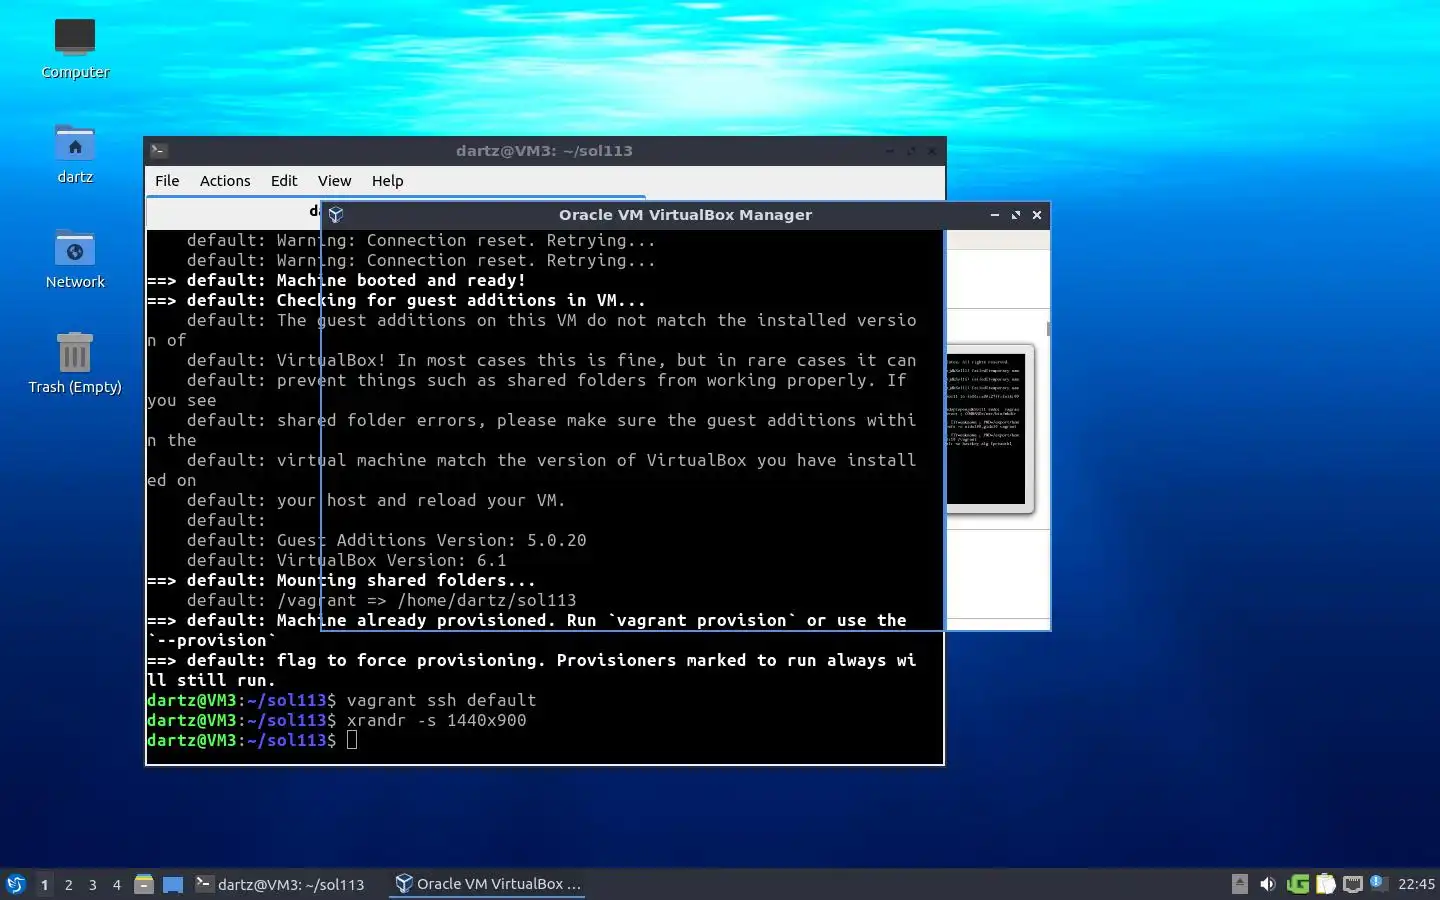Click the green update notifier tray icon

1298,884
